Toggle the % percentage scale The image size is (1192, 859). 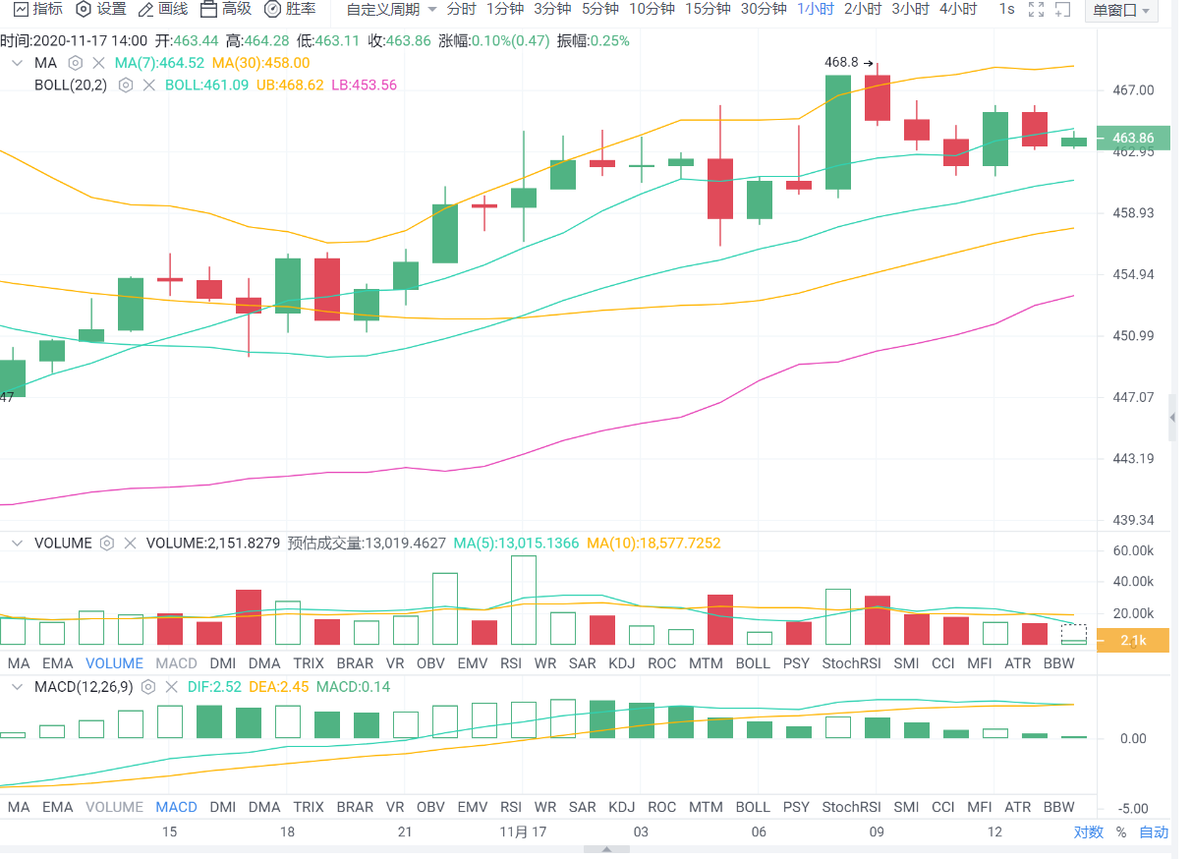point(1121,832)
